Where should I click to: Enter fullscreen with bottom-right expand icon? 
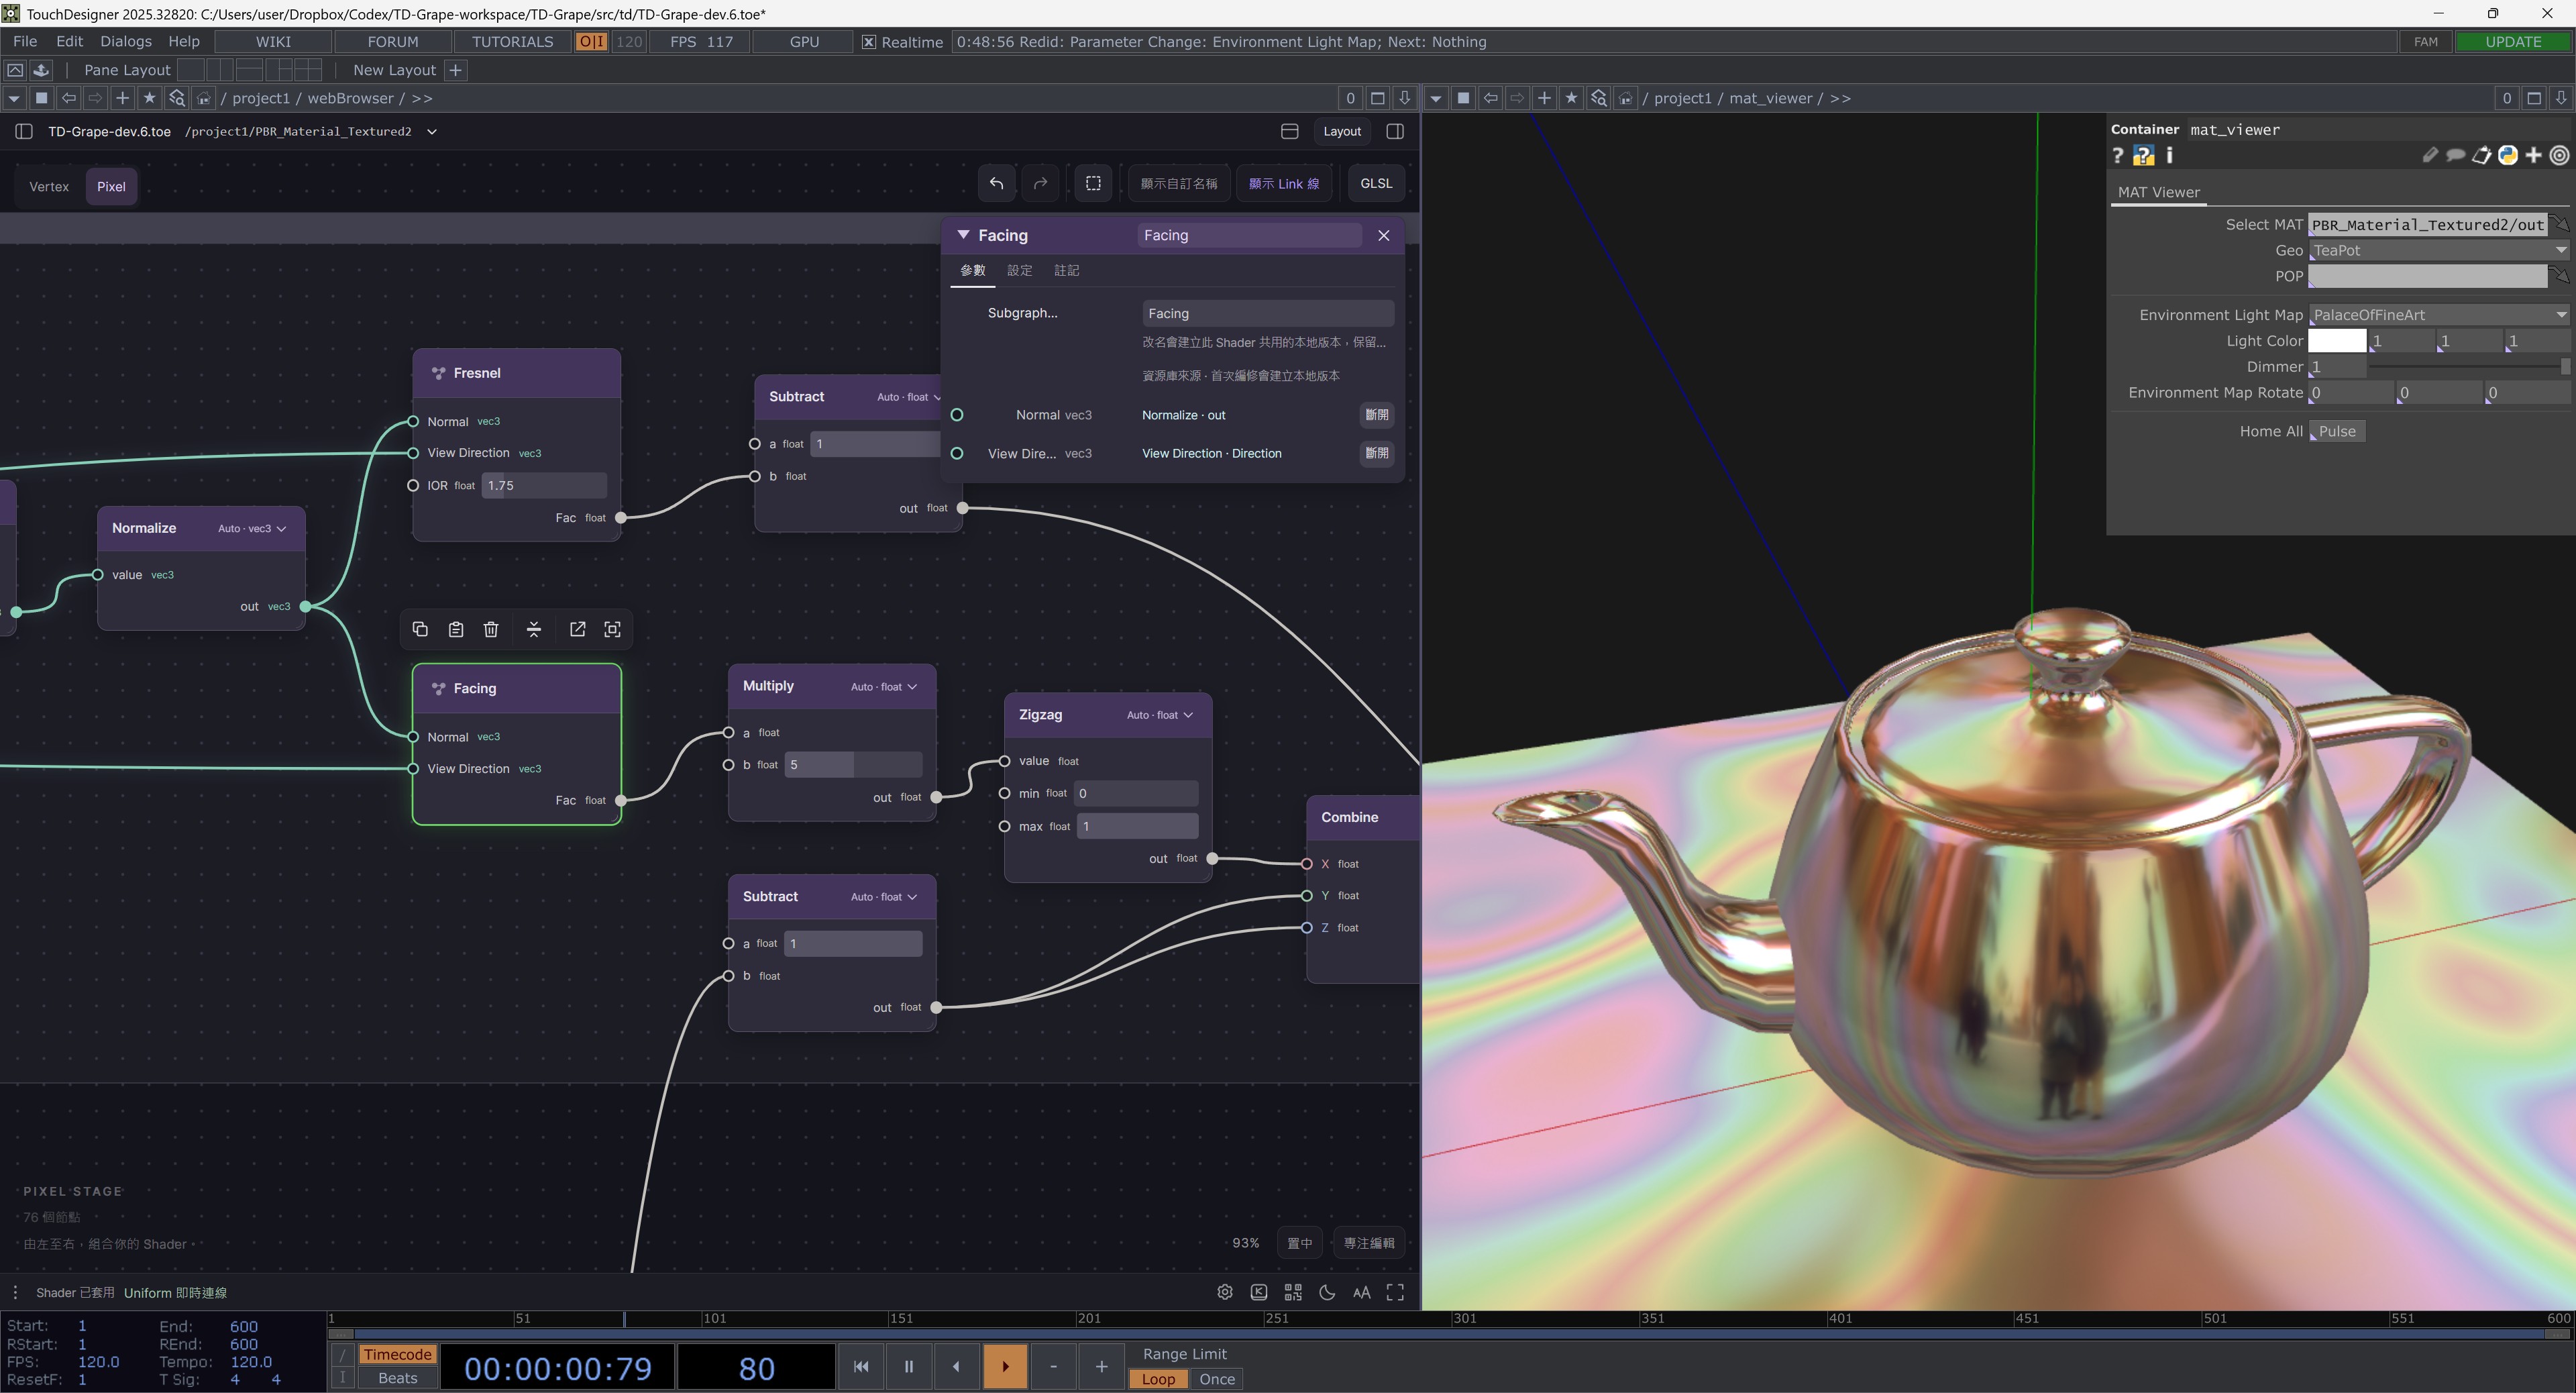(x=1395, y=1292)
